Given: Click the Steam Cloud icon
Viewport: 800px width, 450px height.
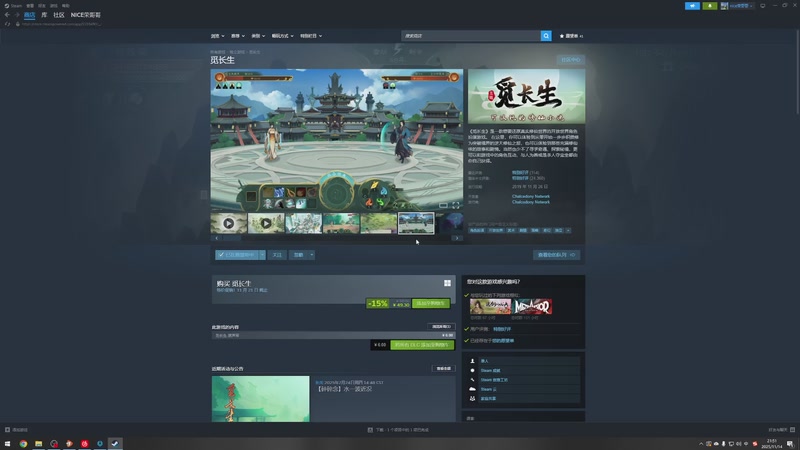Looking at the screenshot, I should [472, 389].
